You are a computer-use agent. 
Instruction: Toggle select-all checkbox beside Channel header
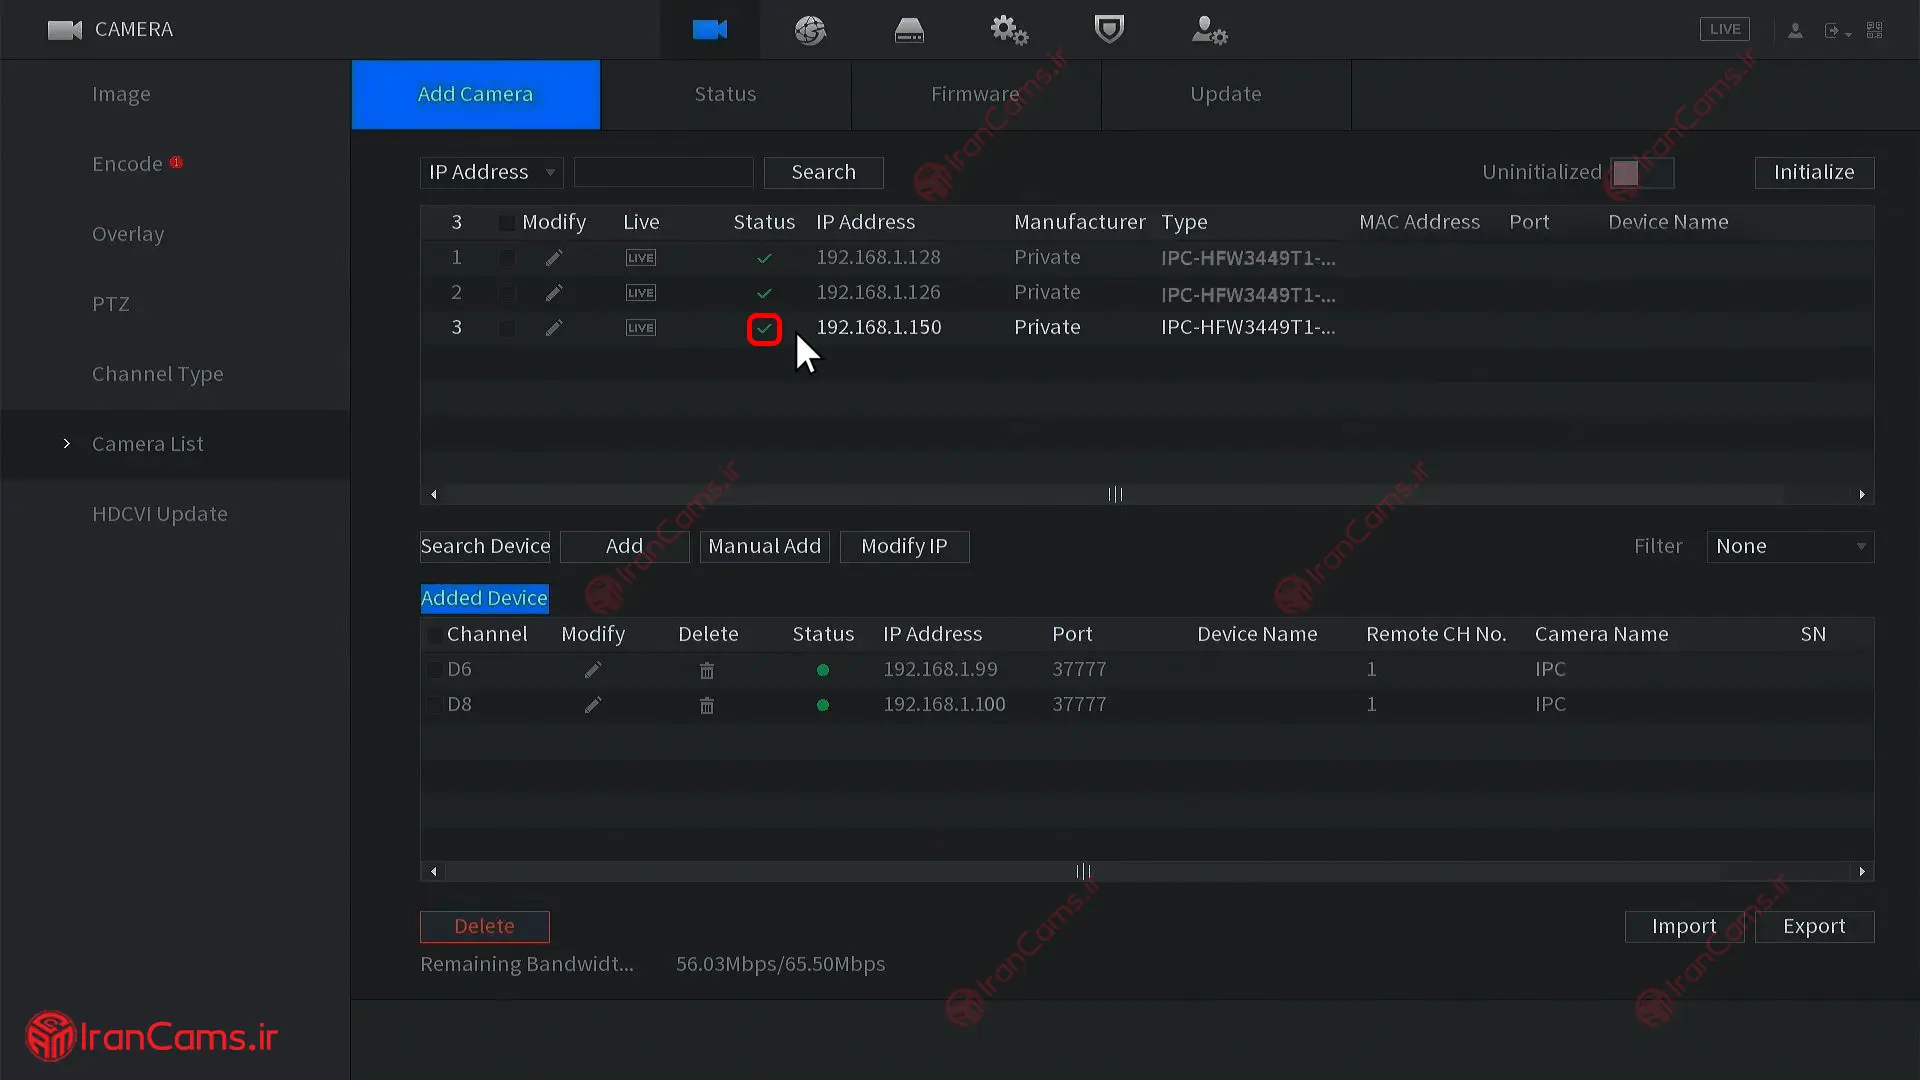tap(434, 634)
